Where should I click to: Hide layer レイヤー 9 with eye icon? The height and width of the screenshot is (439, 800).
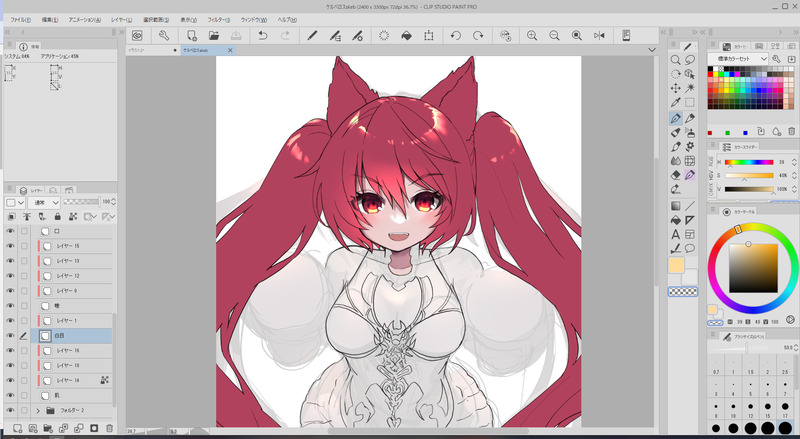[x=10, y=291]
